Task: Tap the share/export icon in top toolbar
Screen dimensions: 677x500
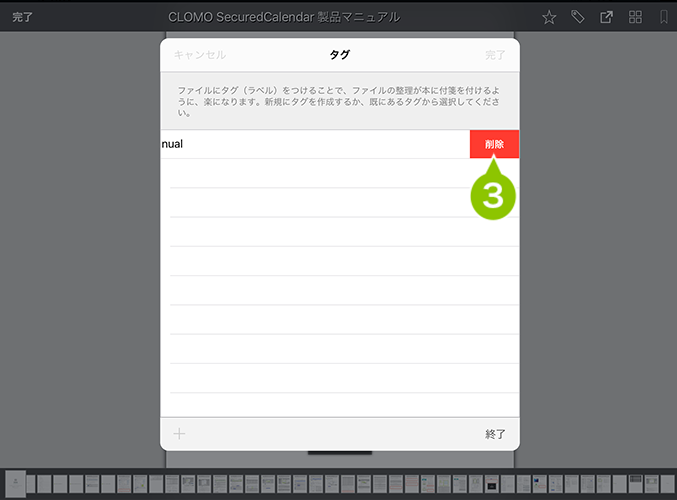Action: pos(606,17)
